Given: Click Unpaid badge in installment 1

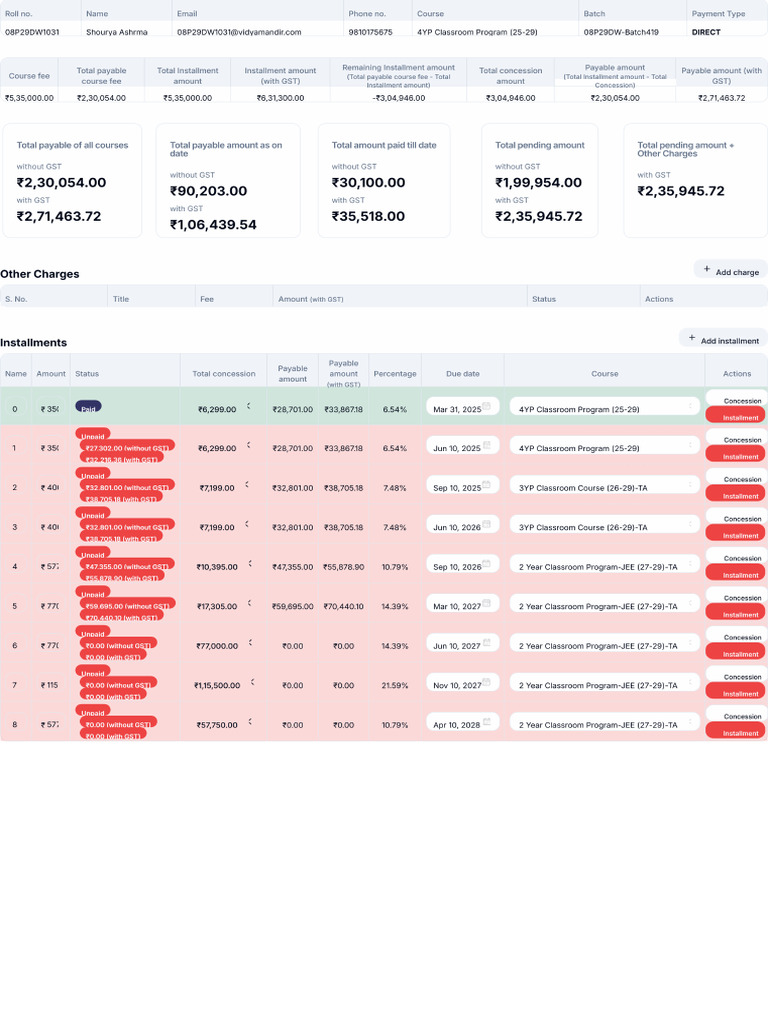Looking at the screenshot, I should click(93, 435).
